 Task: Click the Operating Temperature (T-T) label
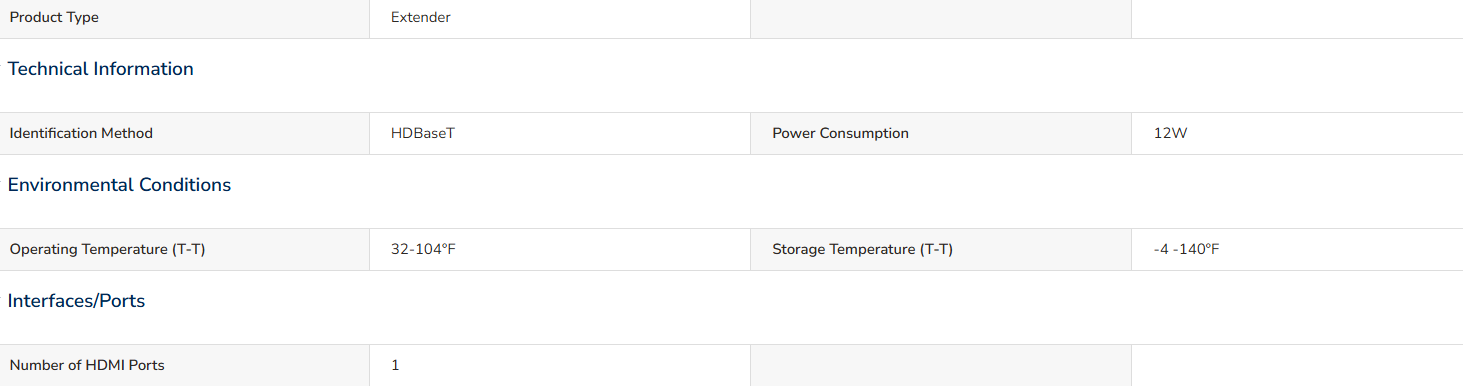[x=107, y=249]
